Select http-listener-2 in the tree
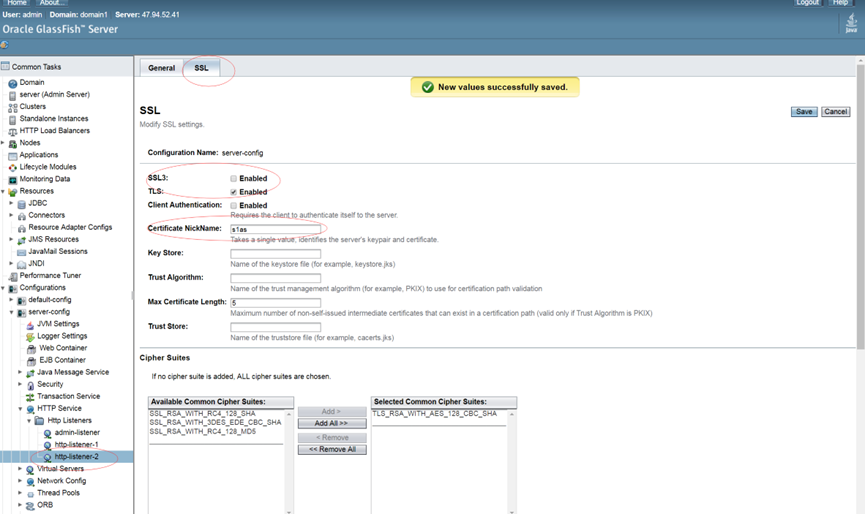The width and height of the screenshot is (865, 514). [77, 457]
